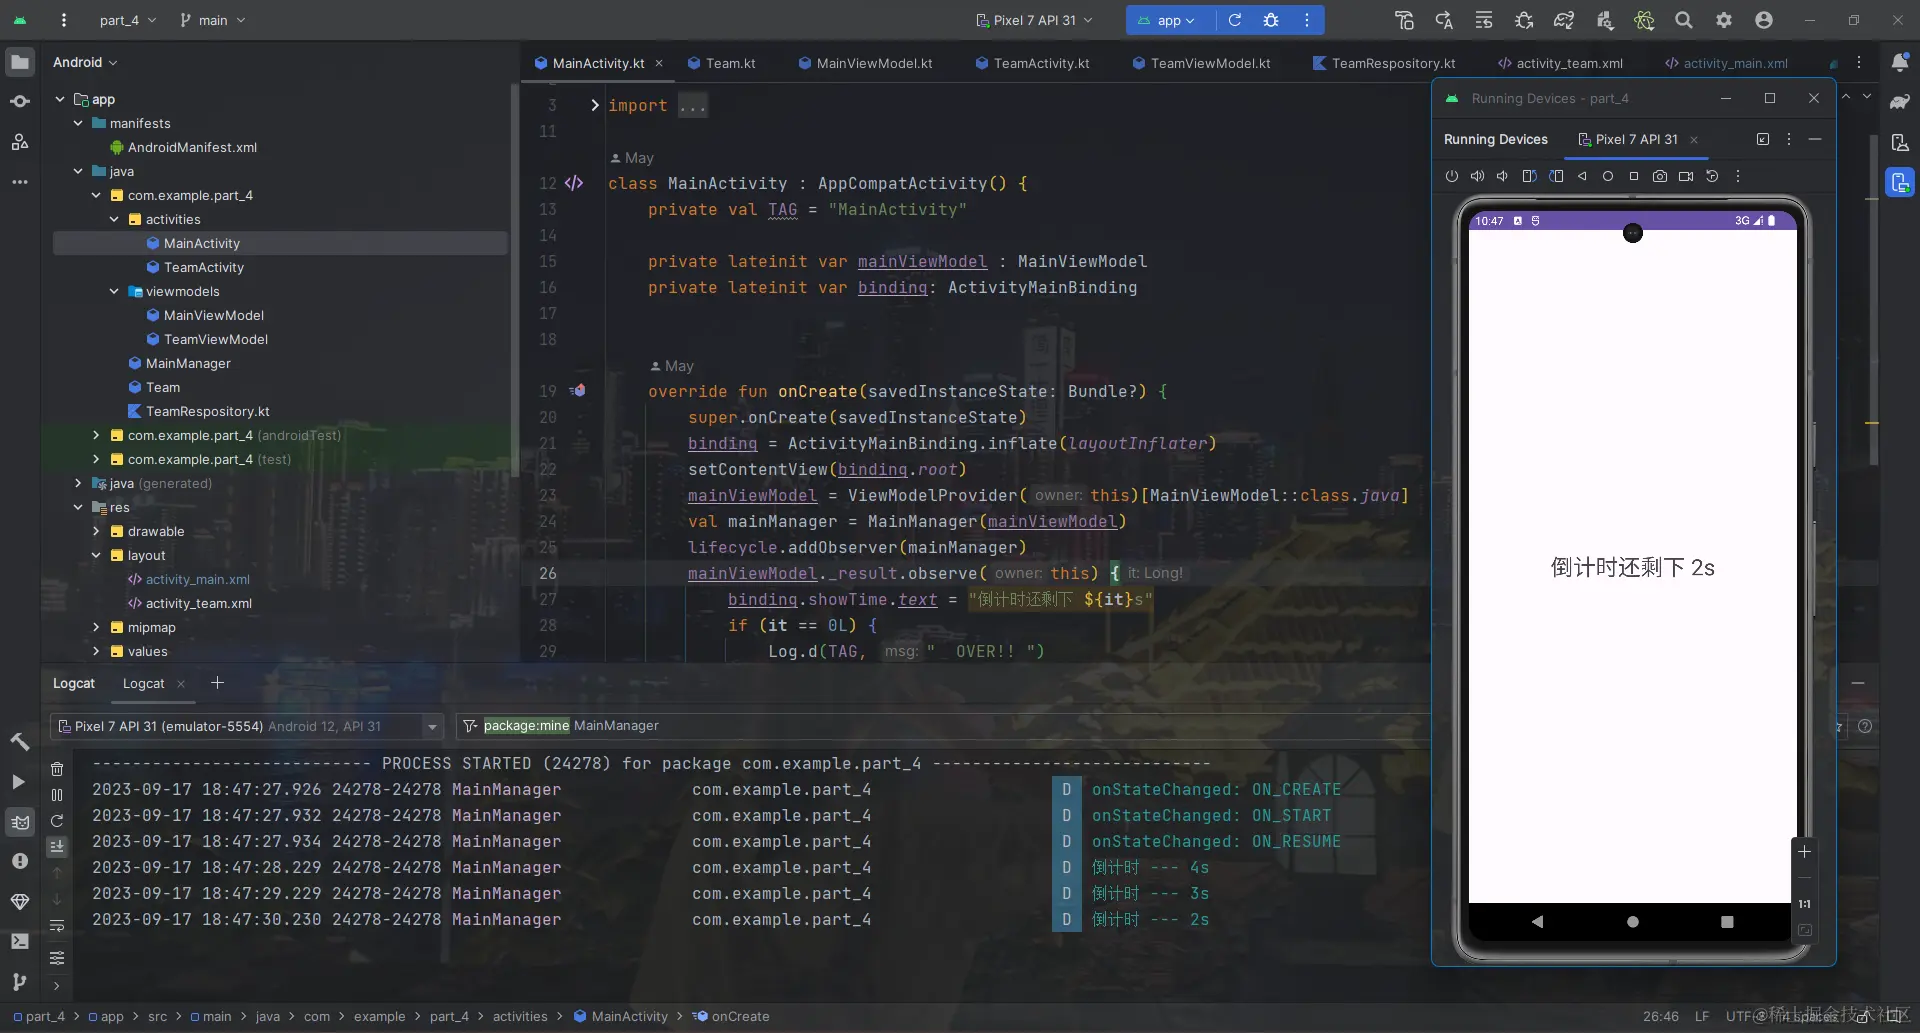Rerun the app
The image size is (1920, 1033).
coord(1235,20)
